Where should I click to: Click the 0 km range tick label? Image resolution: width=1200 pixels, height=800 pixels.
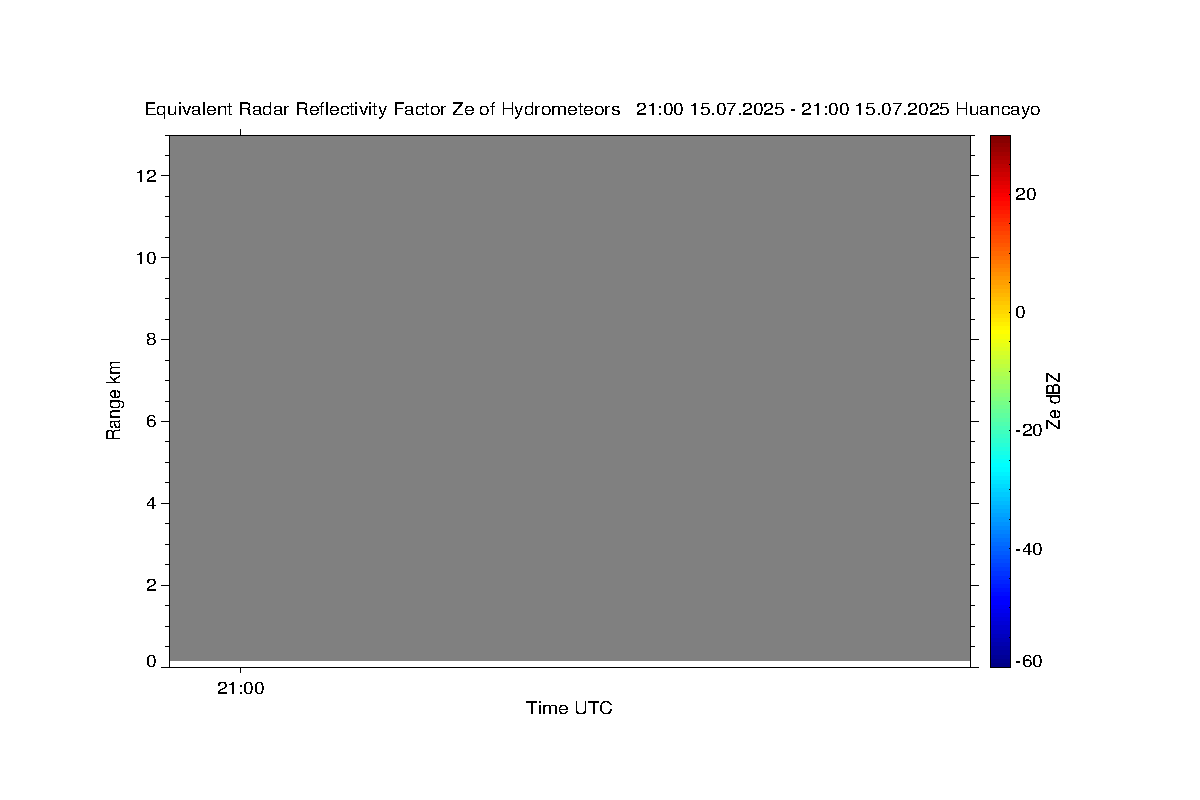(x=152, y=662)
